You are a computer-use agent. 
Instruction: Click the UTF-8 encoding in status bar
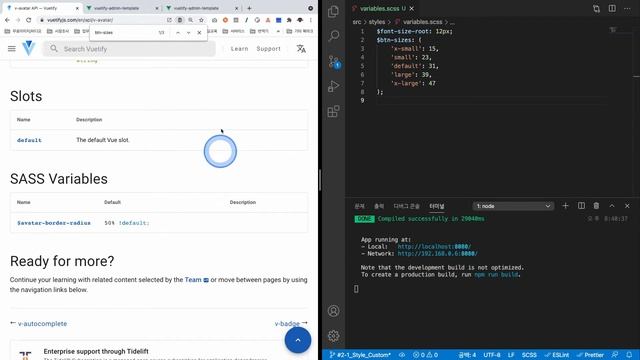tap(492, 355)
